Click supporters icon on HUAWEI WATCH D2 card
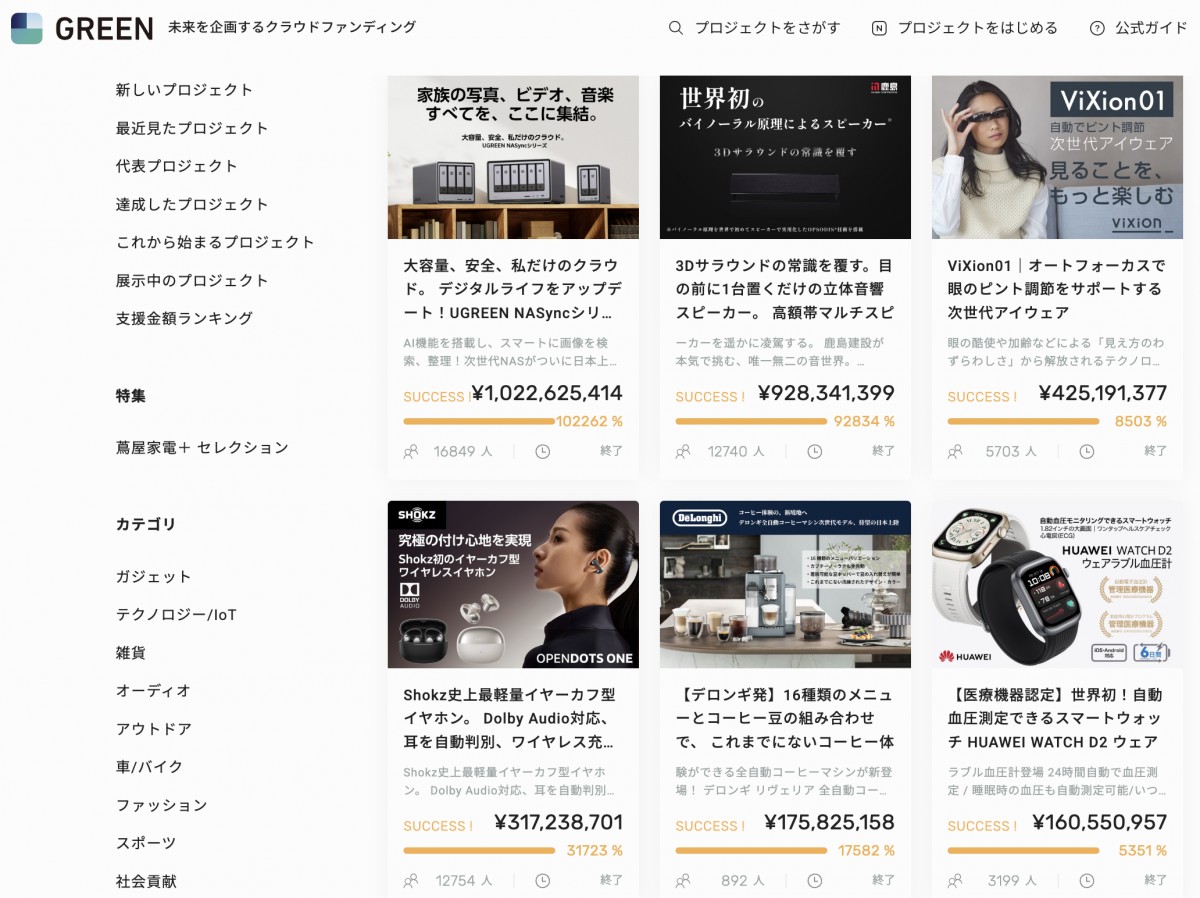The width and height of the screenshot is (1200, 898). tap(955, 881)
